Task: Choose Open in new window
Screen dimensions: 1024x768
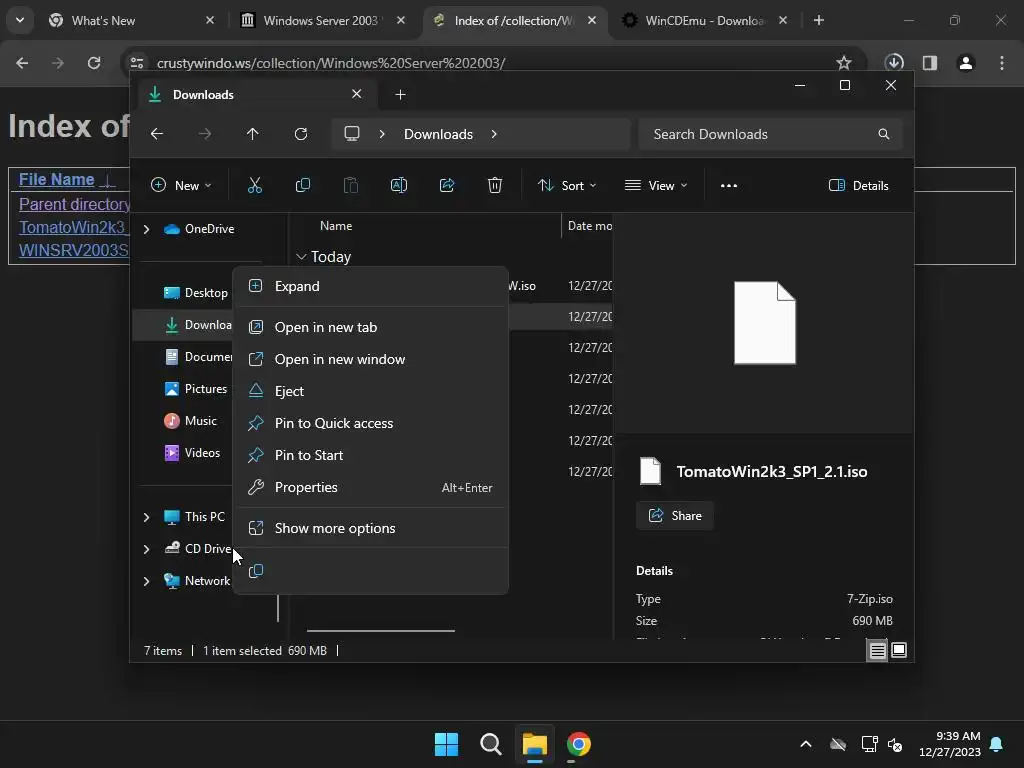Action: point(370,359)
